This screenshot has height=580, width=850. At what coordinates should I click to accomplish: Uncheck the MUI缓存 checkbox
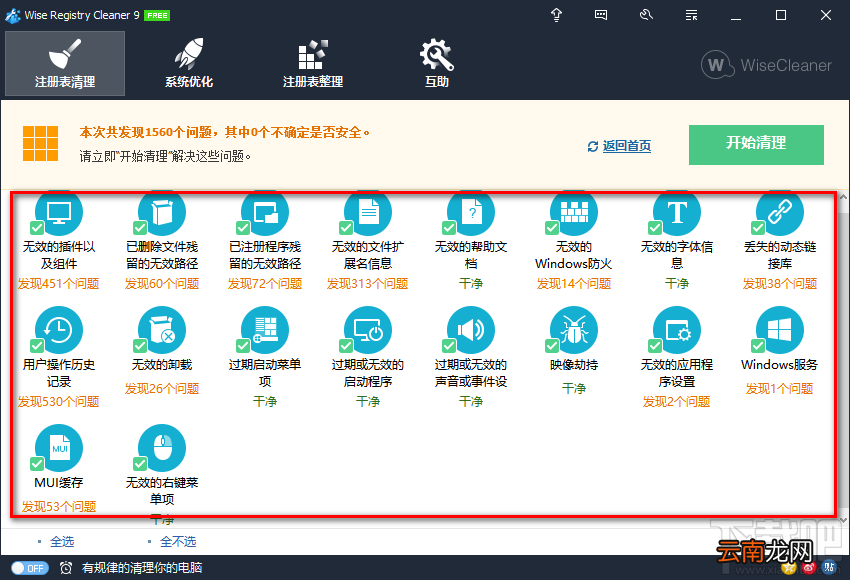37,463
